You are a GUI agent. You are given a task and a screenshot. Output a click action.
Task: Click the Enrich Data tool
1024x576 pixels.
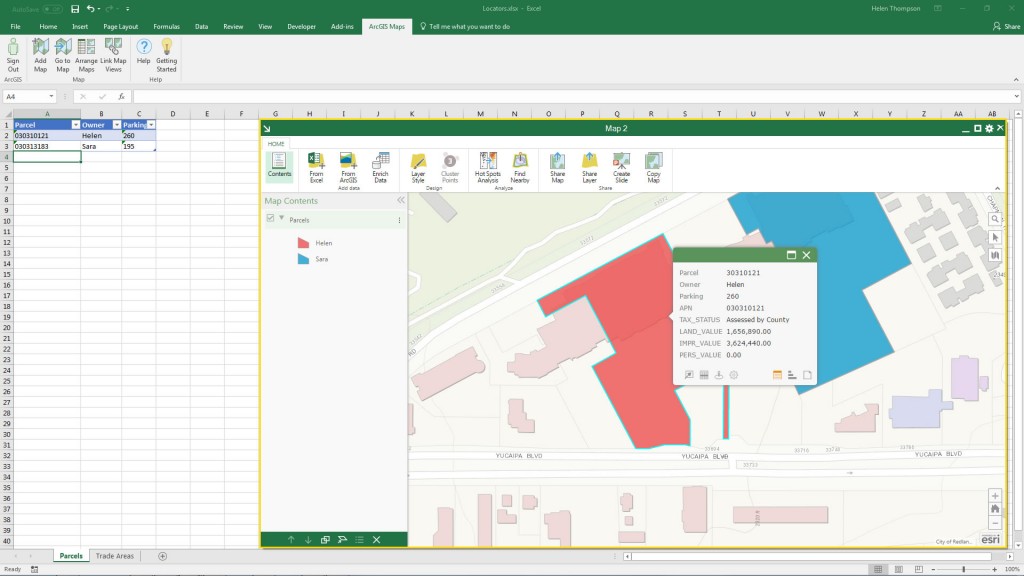coord(380,168)
